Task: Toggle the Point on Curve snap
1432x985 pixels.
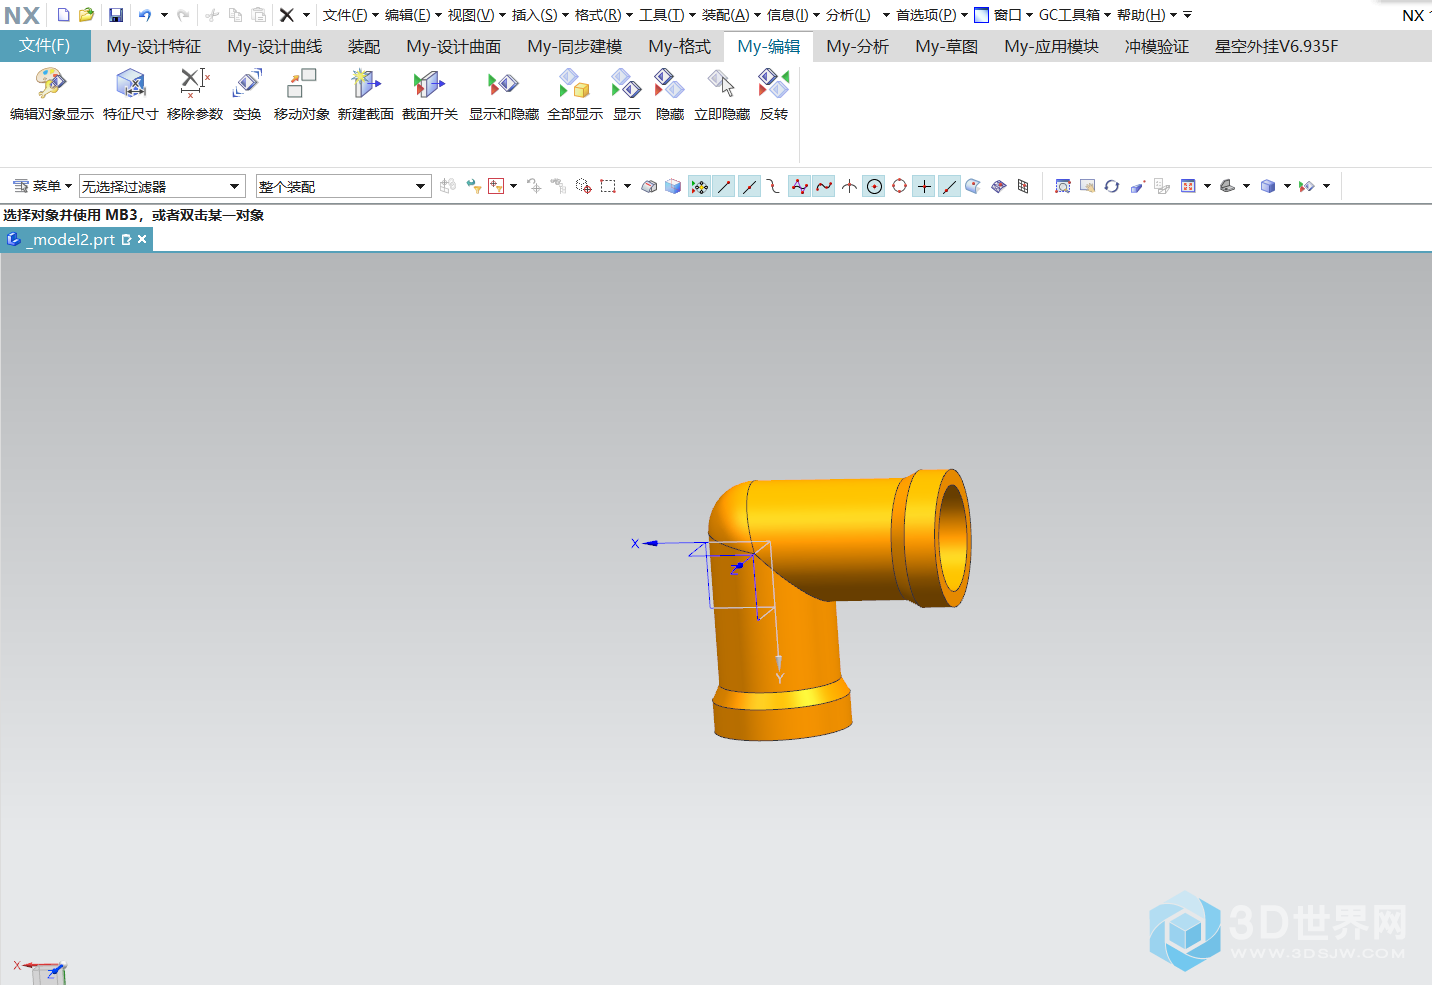Action: [x=949, y=186]
